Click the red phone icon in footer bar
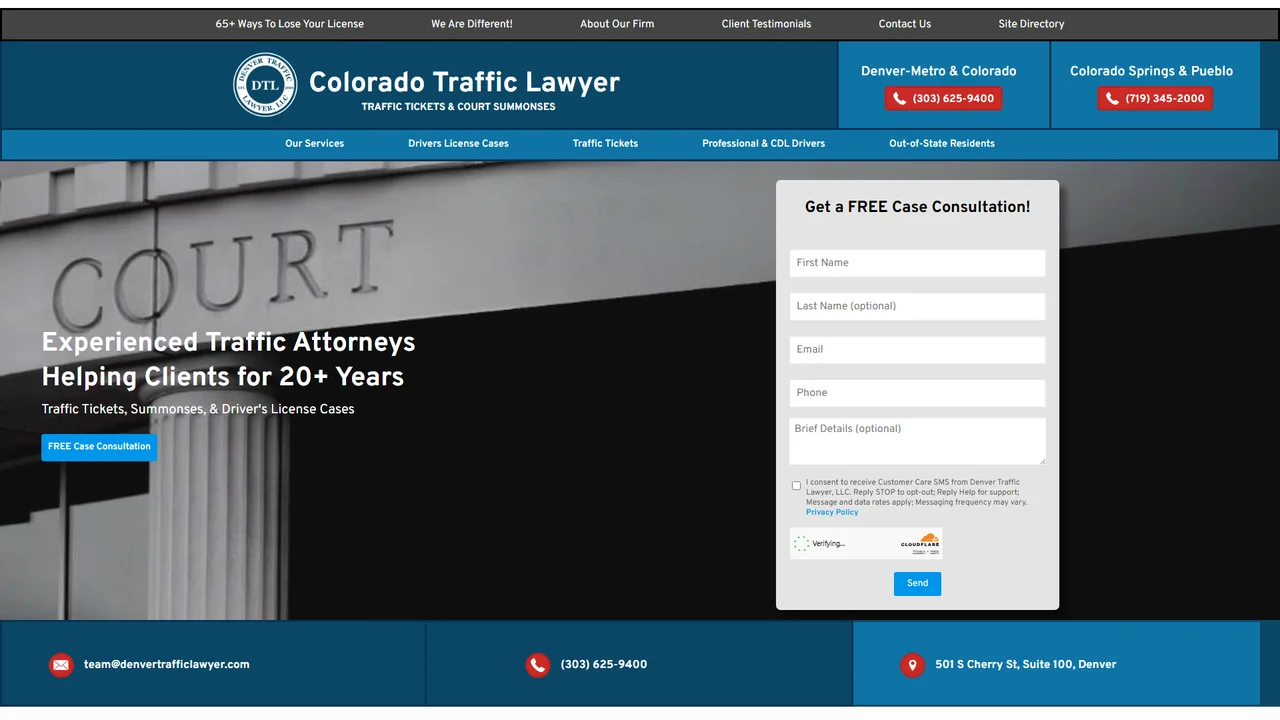This screenshot has height=720, width=1280. [538, 665]
